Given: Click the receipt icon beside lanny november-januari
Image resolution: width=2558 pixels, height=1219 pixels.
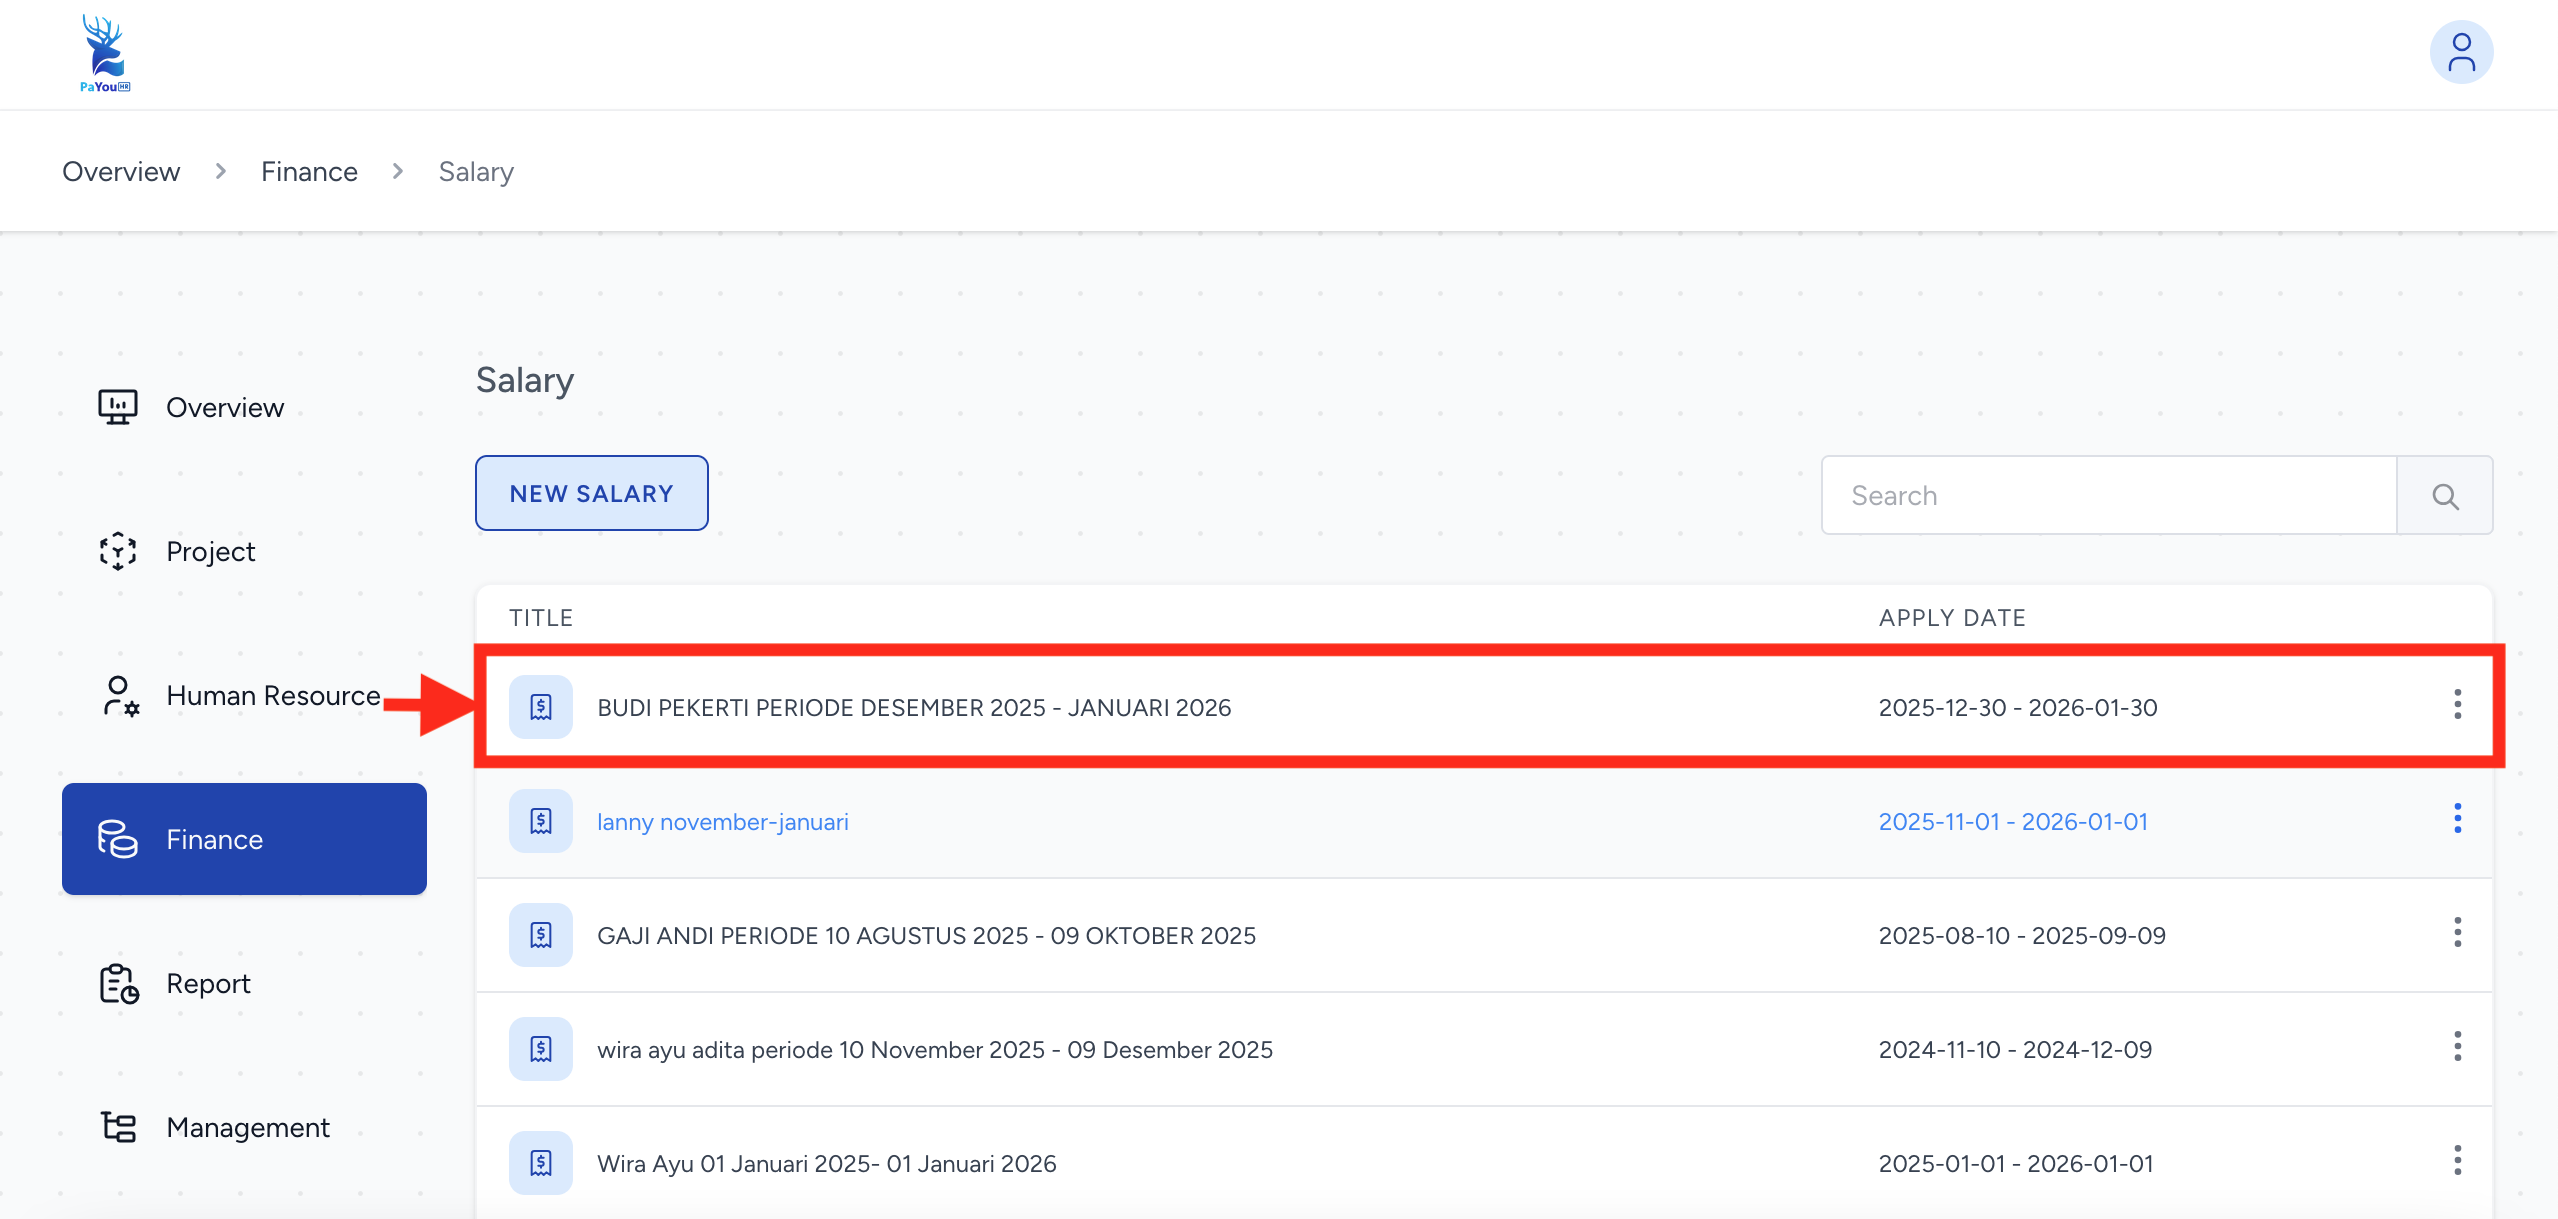Looking at the screenshot, I should pos(541,821).
